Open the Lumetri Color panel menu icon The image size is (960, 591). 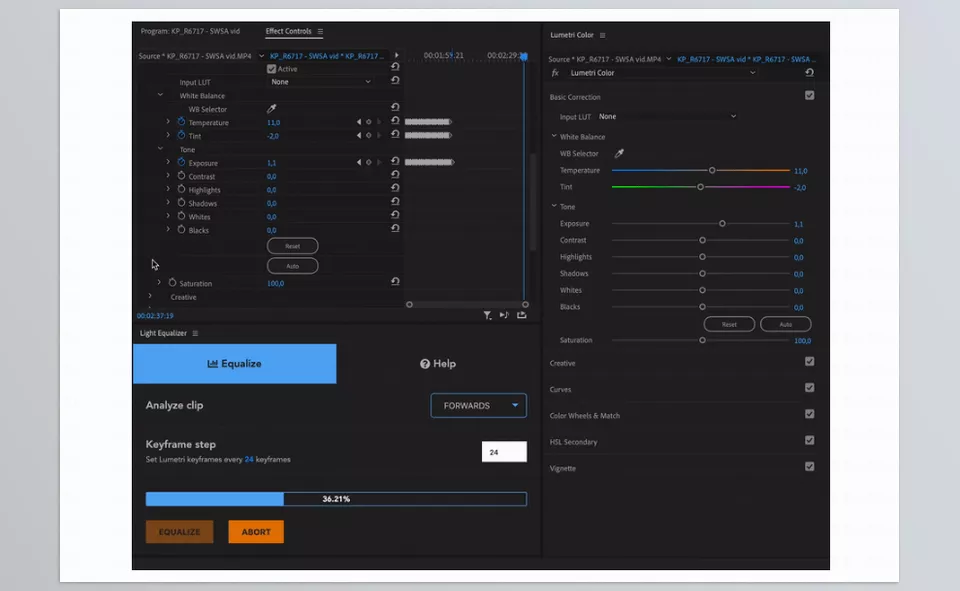[x=602, y=36]
